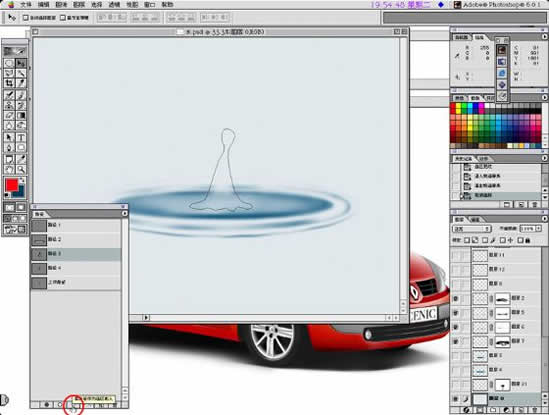Click the second checkbox in options bar
Viewport: 549px width, 415px height.
click(63, 18)
